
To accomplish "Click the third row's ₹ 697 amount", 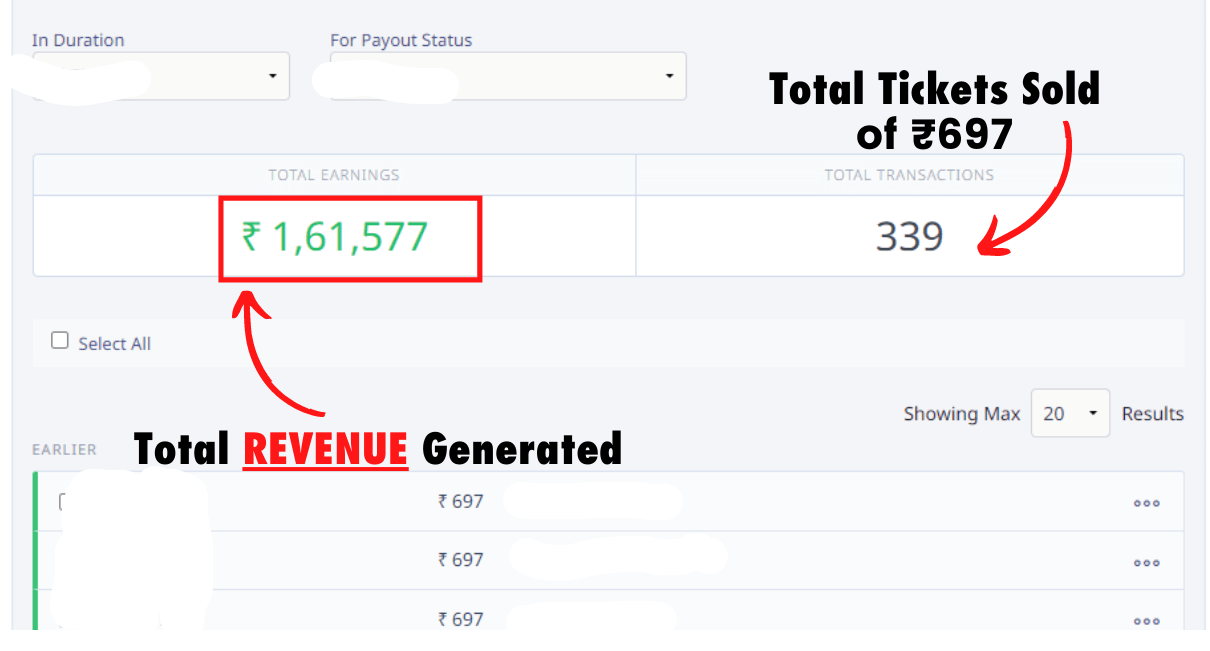I will point(460,619).
